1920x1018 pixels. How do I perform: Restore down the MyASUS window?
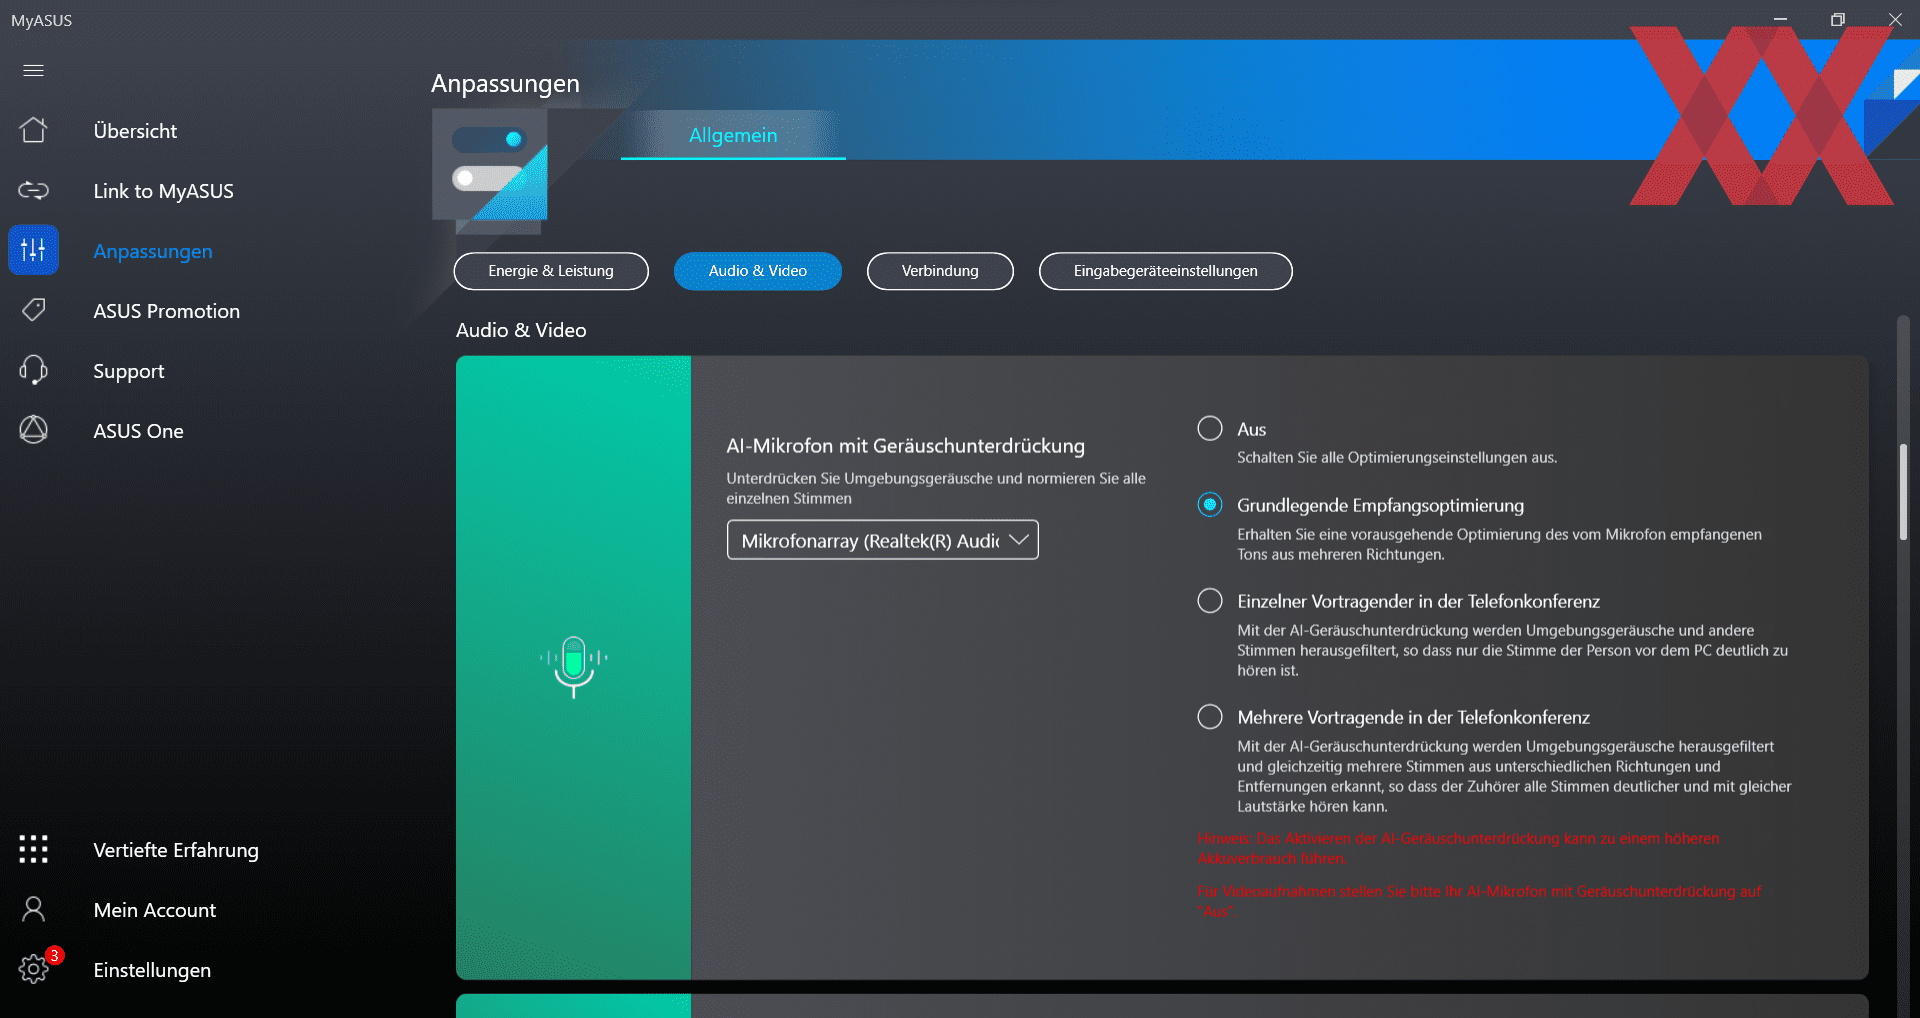[1838, 19]
